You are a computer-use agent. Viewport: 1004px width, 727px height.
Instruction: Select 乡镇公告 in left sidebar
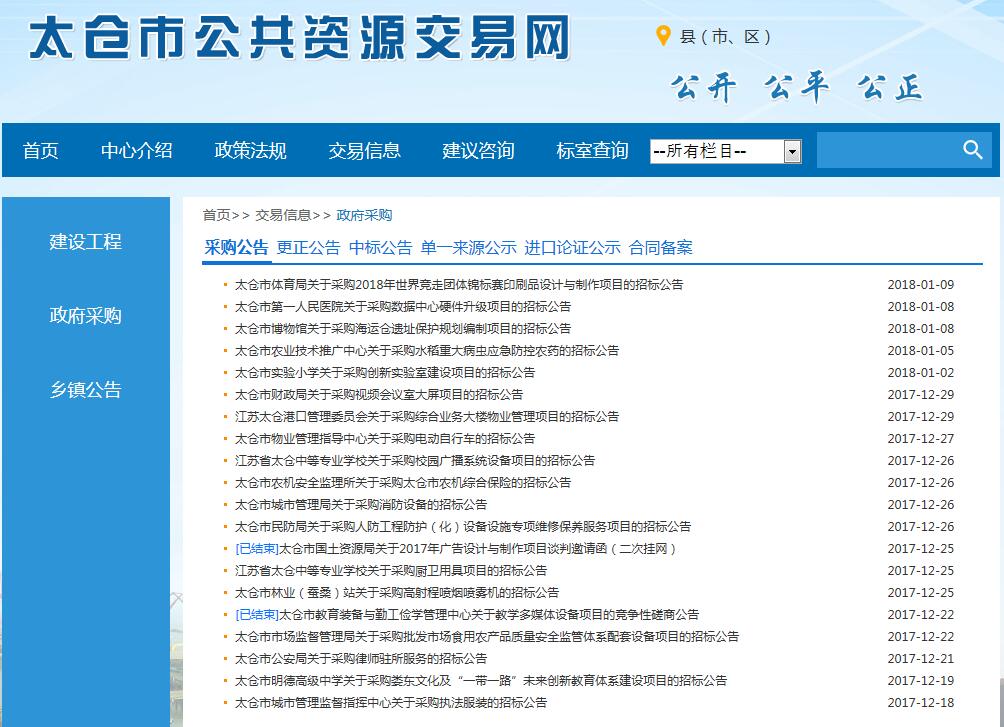tap(86, 390)
